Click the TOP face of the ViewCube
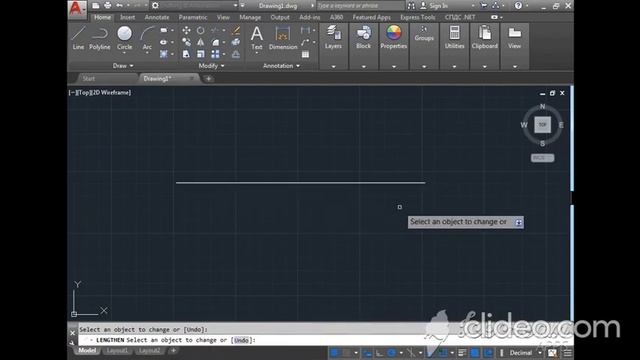The height and width of the screenshot is (360, 640). tap(542, 124)
